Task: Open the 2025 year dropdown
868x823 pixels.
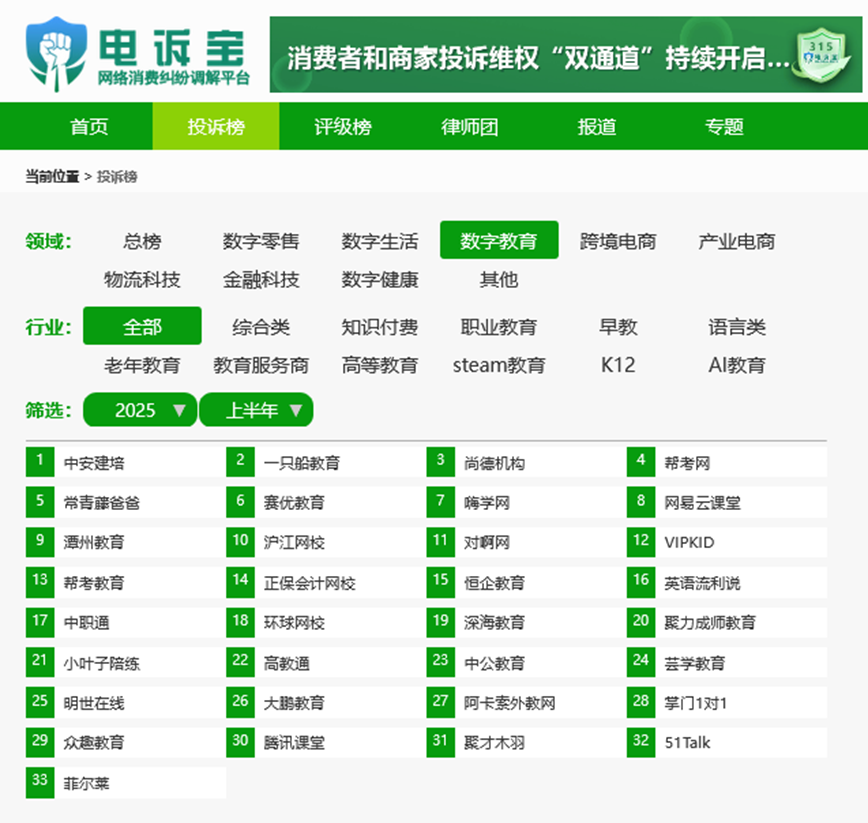Action: point(140,410)
